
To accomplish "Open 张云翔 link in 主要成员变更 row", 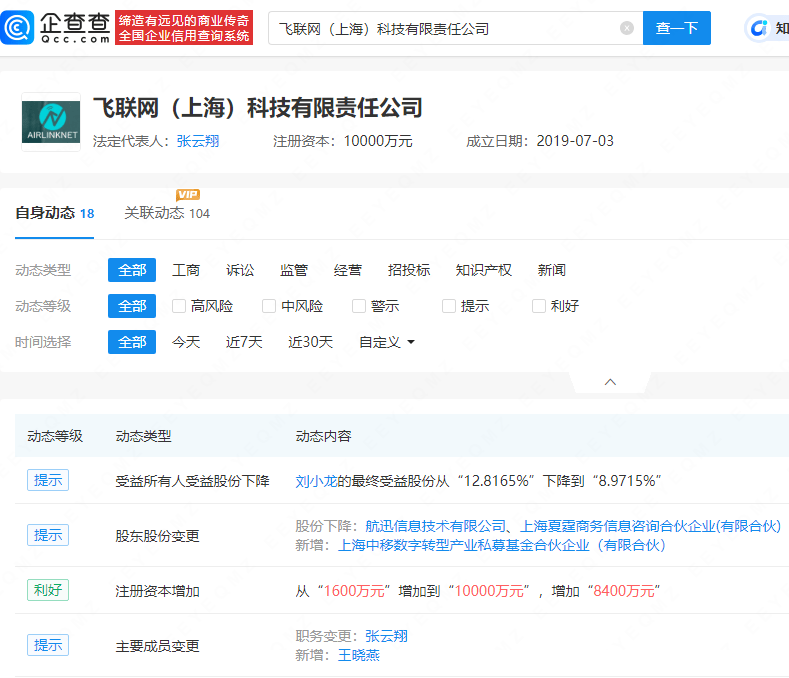I will [x=386, y=636].
